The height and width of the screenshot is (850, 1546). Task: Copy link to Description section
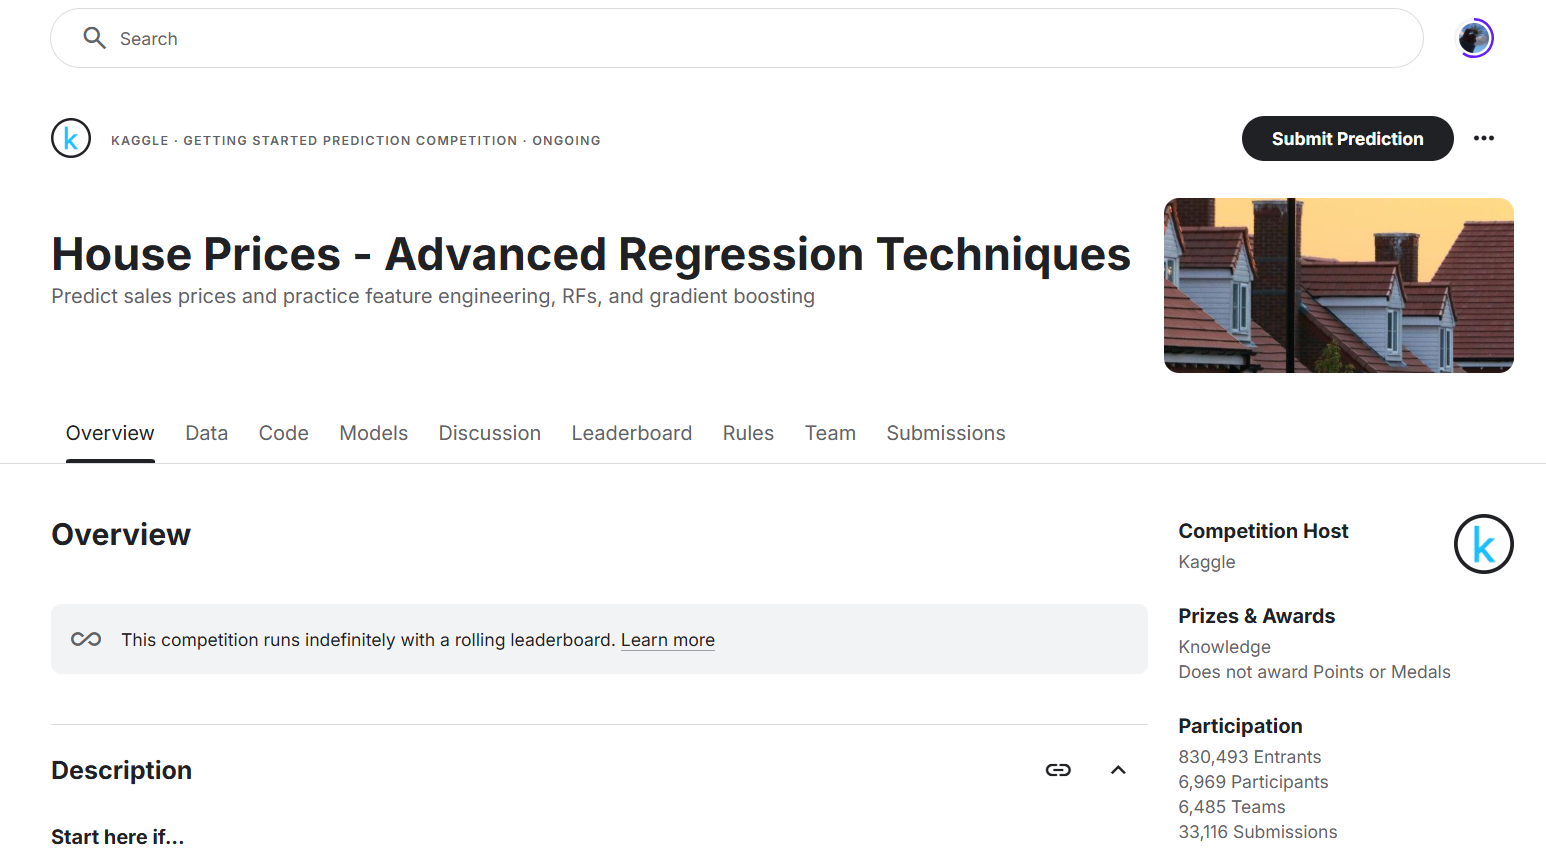click(1058, 770)
